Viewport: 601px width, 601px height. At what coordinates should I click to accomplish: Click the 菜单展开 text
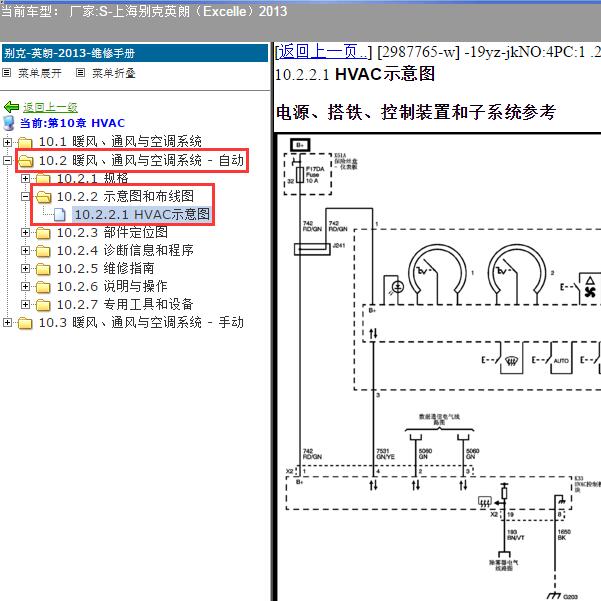pos(40,73)
